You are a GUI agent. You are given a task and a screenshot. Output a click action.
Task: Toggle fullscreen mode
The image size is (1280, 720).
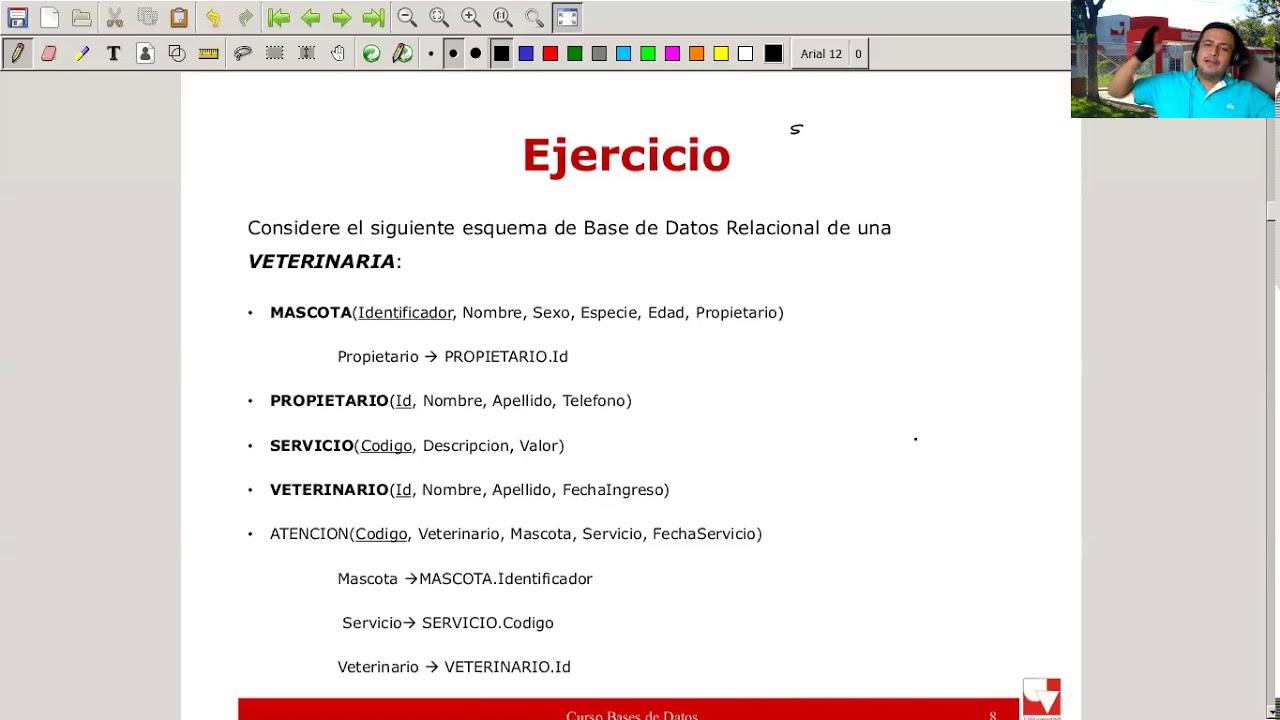coord(567,18)
